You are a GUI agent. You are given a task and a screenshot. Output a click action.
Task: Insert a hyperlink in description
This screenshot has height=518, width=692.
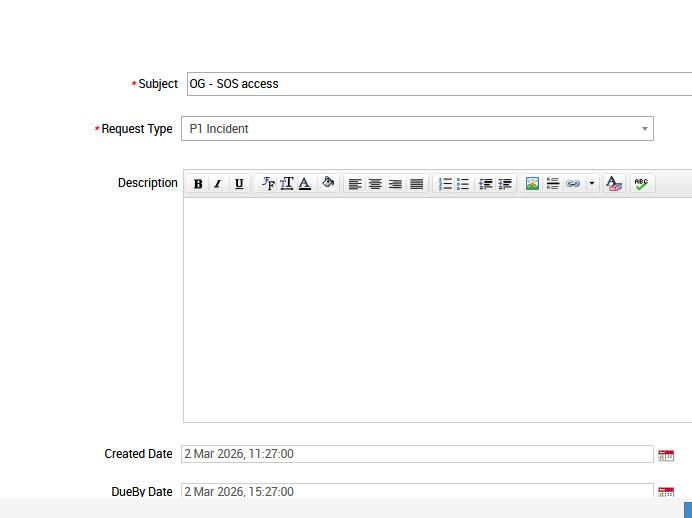[573, 184]
